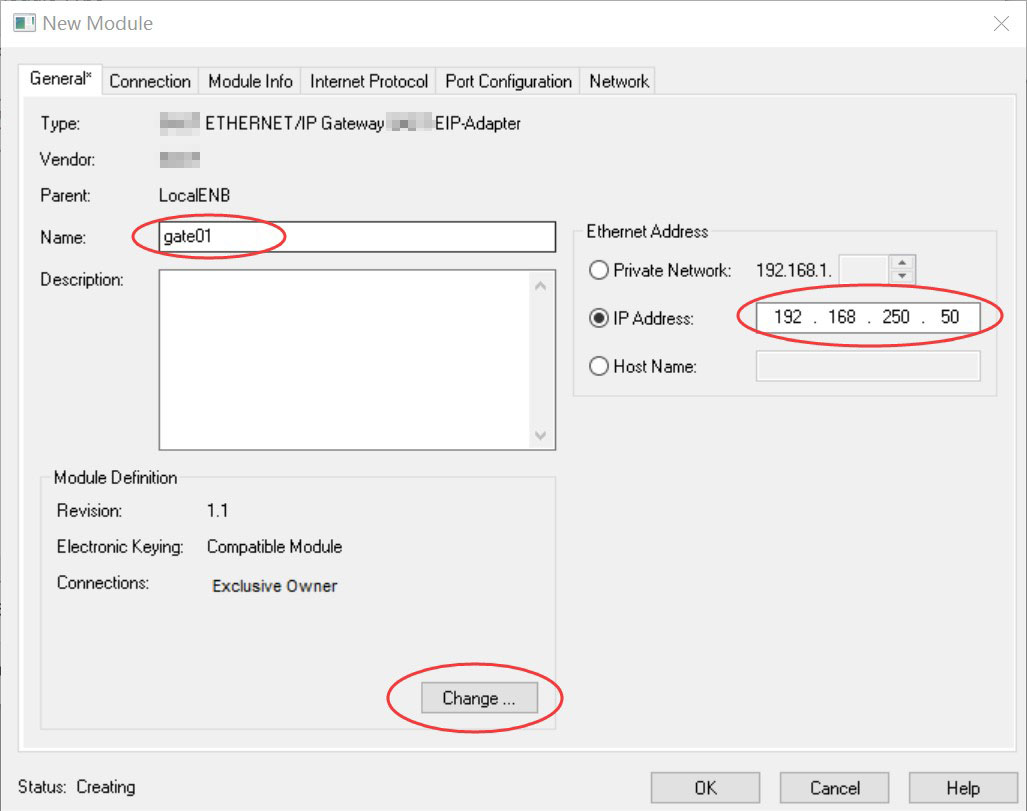Increase Private Network address with up arrow
The height and width of the screenshot is (811, 1027).
(902, 263)
